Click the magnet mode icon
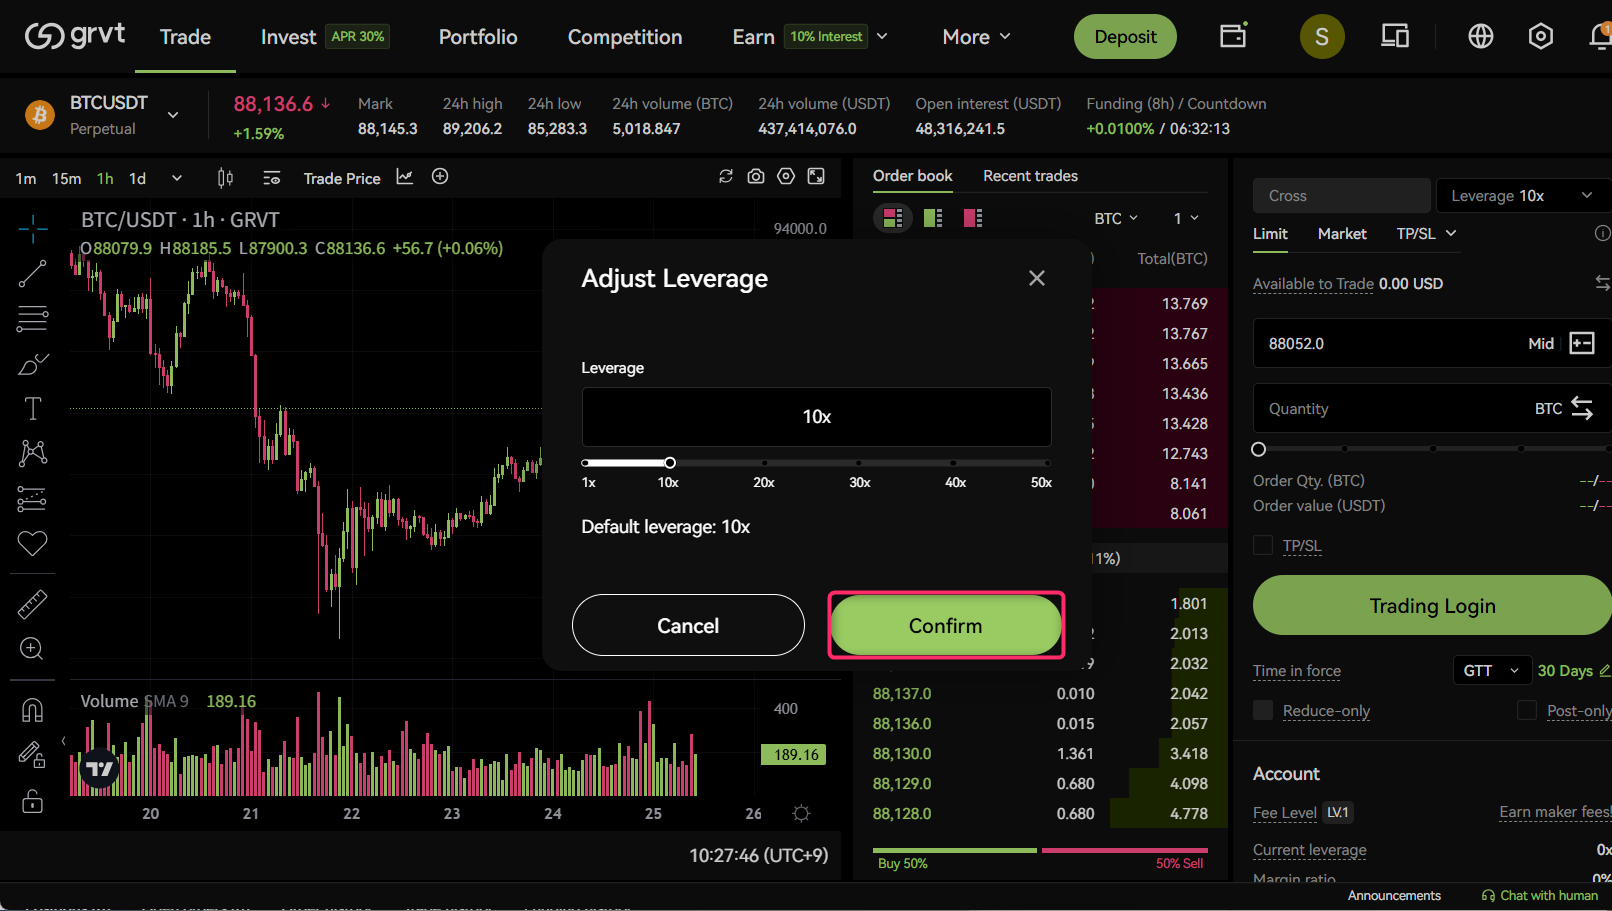The height and width of the screenshot is (911, 1612). [x=32, y=710]
